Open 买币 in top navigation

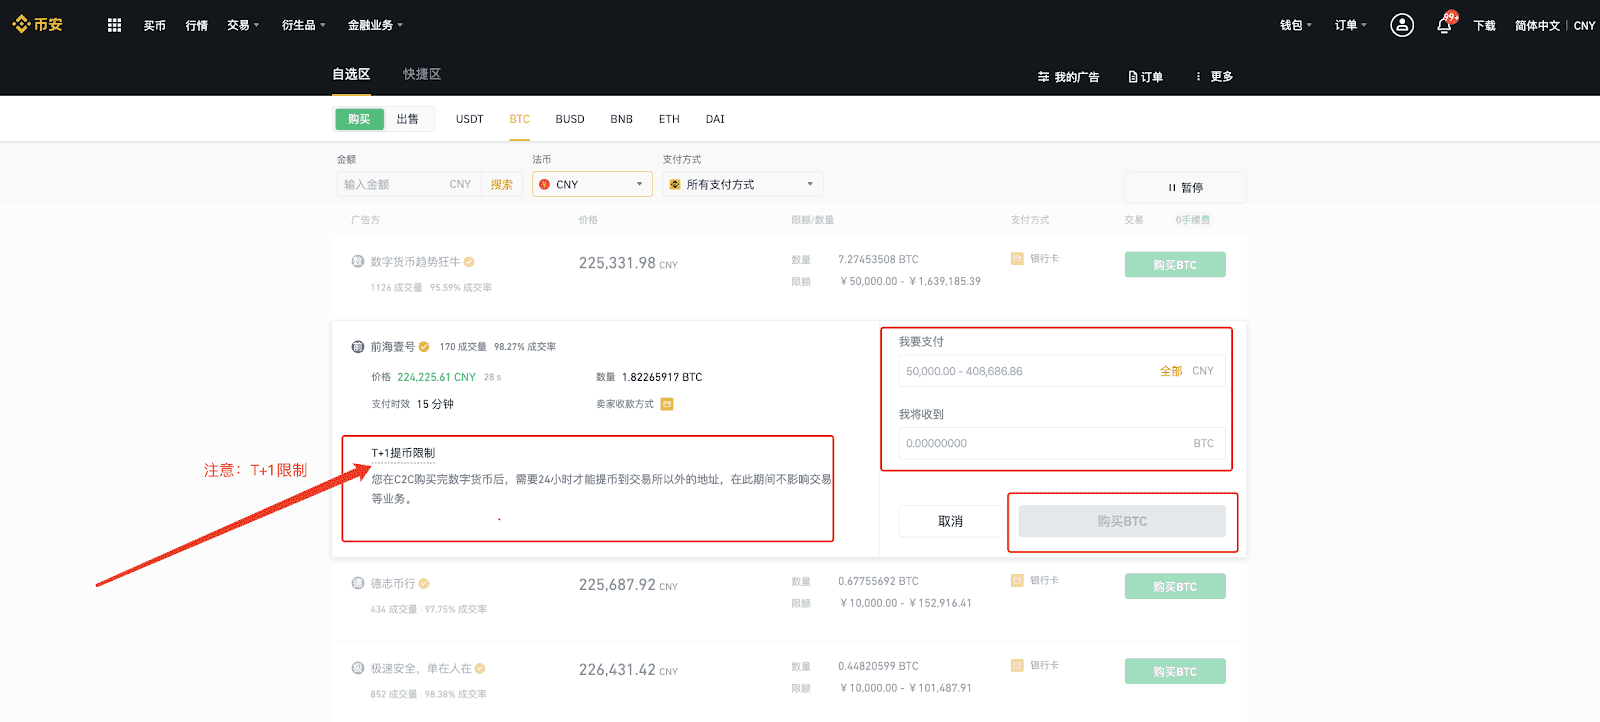pyautogui.click(x=155, y=26)
